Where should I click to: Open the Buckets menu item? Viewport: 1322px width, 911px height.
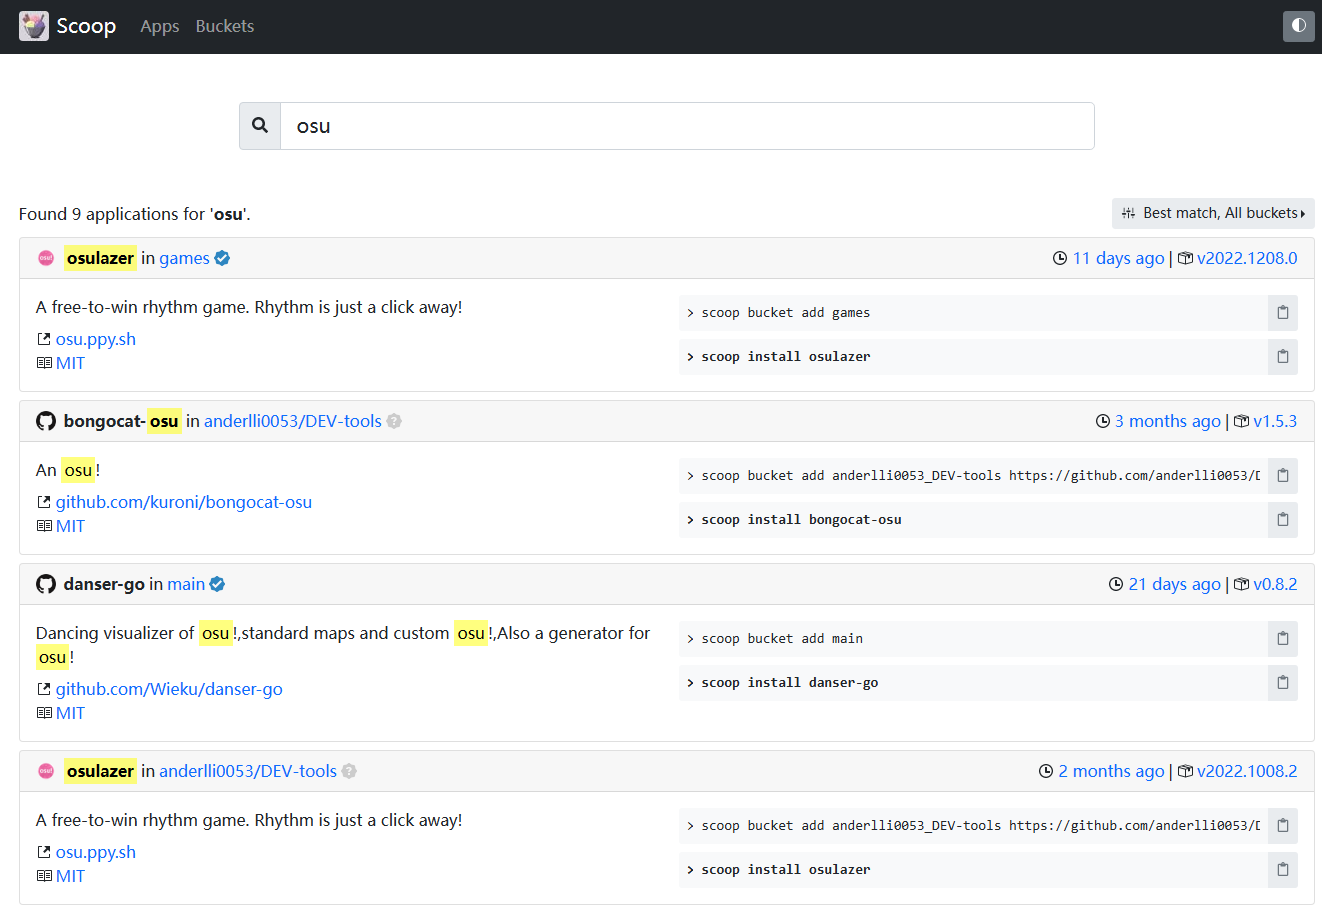225,26
